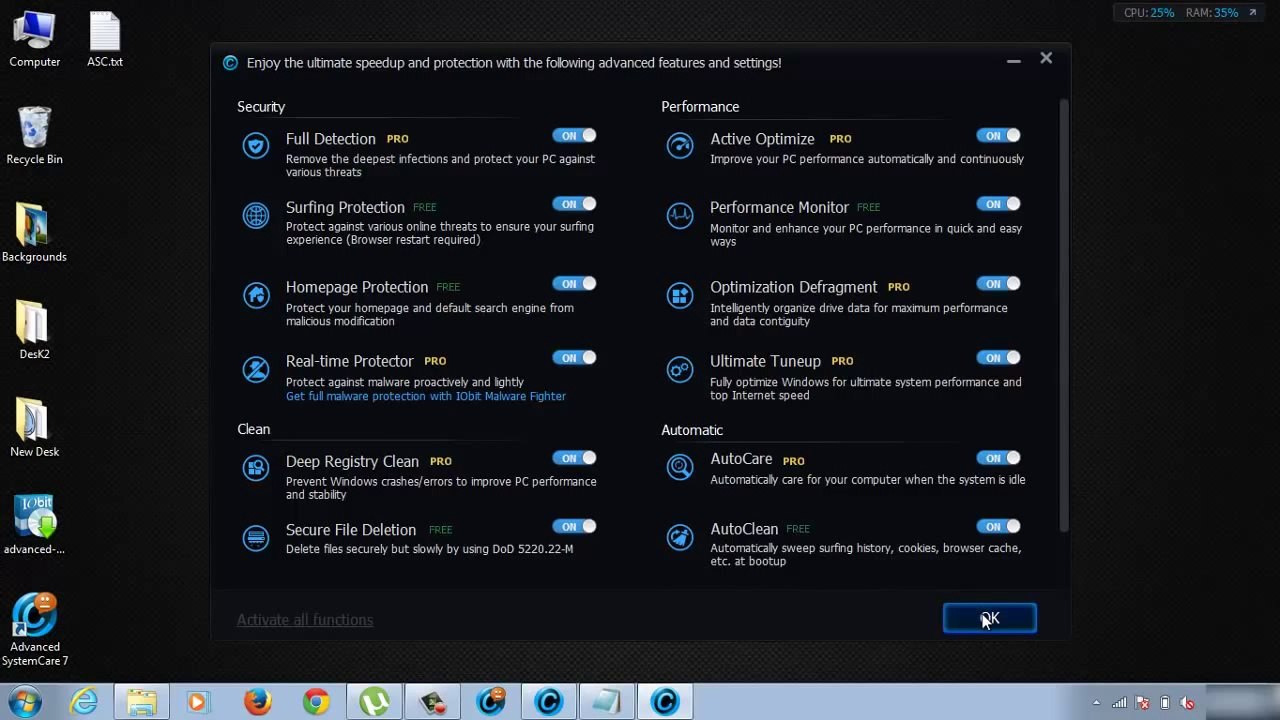Click the Homepage Protection house icon
Viewport: 1280px width, 720px height.
[256, 295]
